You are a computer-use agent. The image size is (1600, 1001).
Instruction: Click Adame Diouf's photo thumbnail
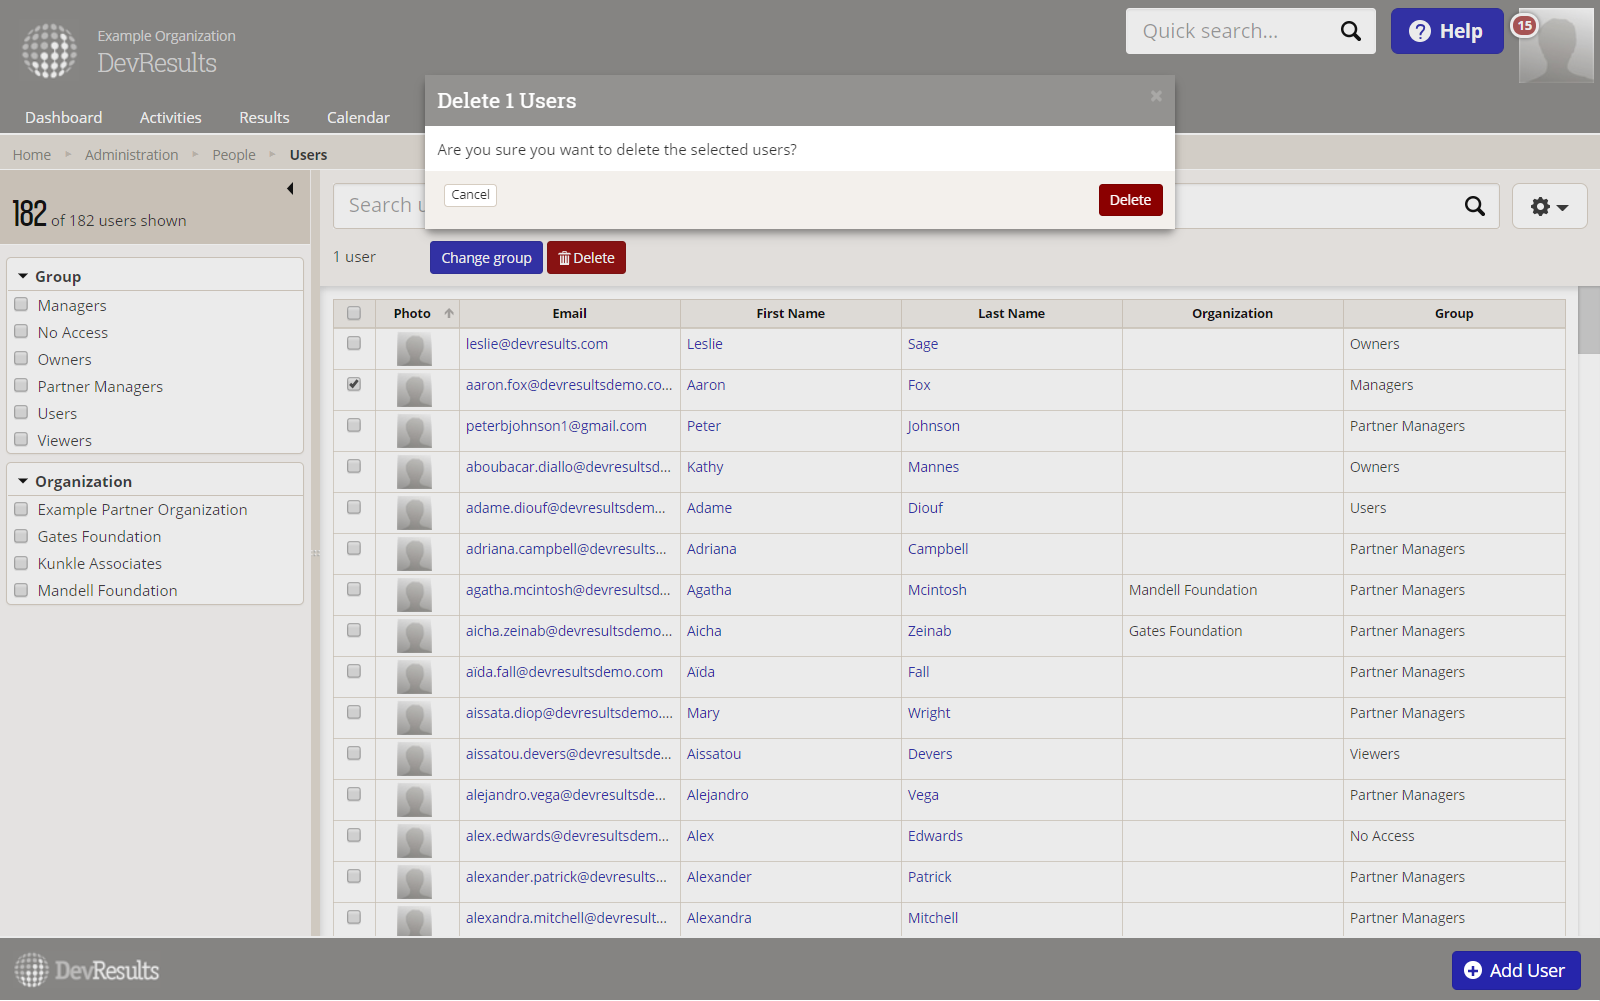click(414, 513)
